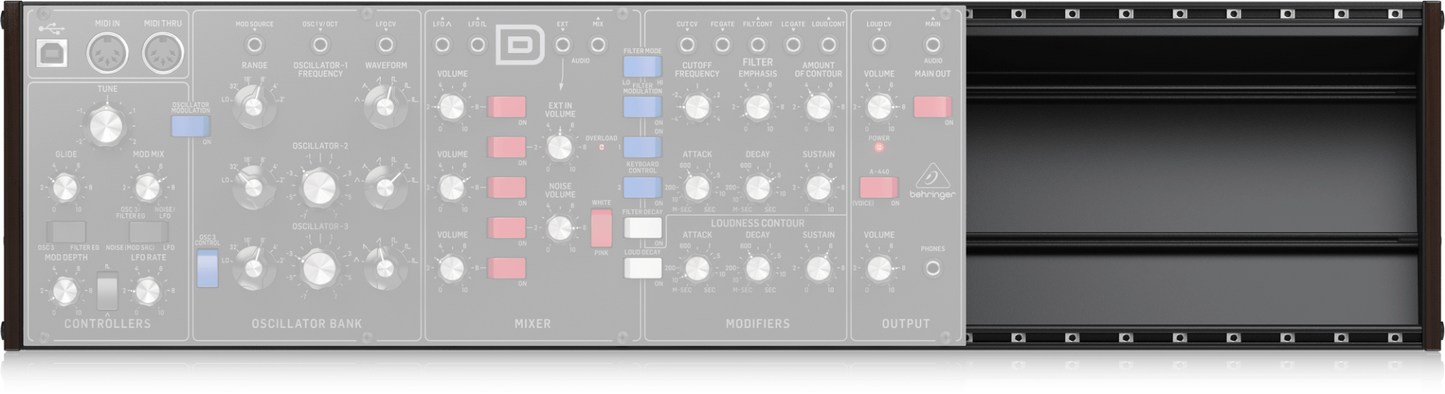
Task: Click the Cutoff Frequency knob
Action: [697, 107]
